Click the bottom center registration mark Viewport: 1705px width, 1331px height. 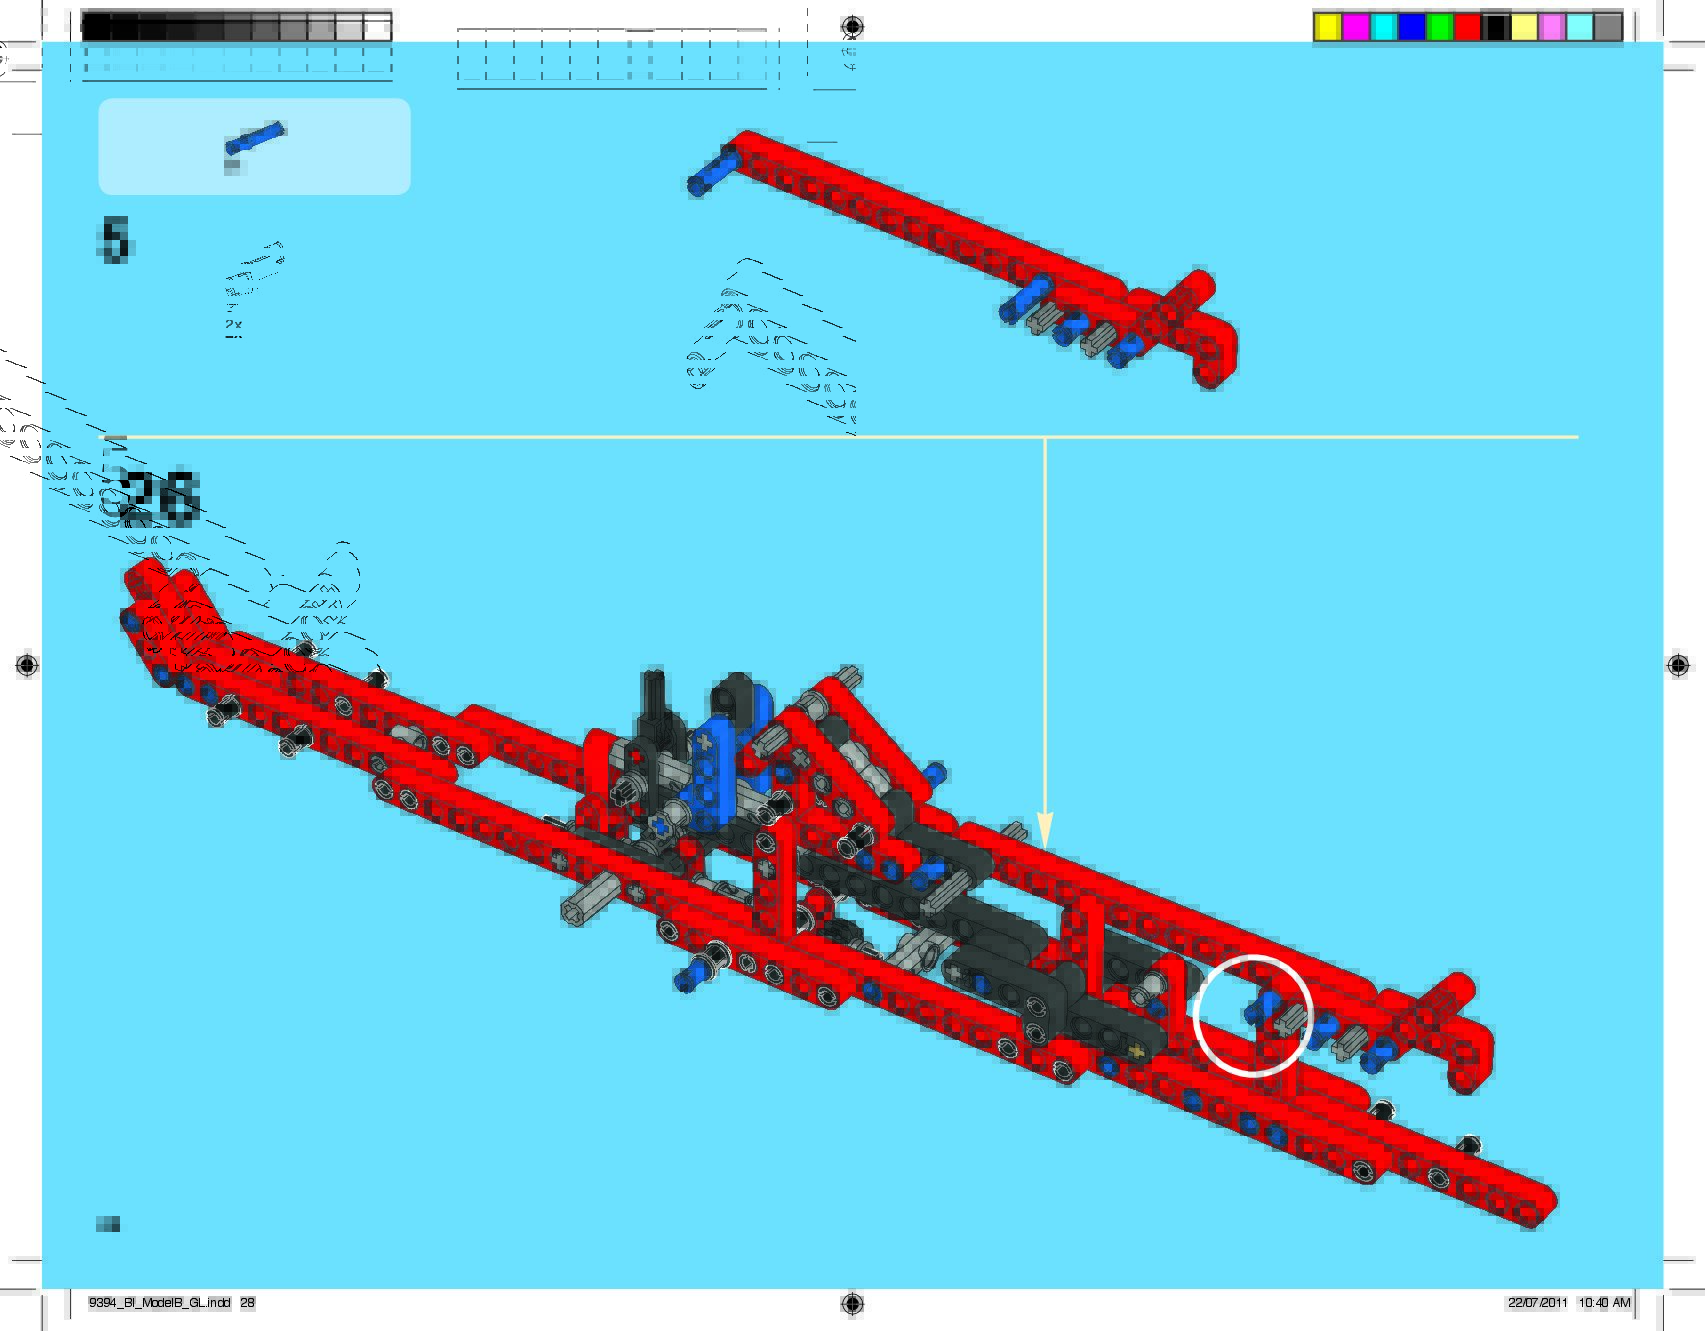click(852, 1302)
